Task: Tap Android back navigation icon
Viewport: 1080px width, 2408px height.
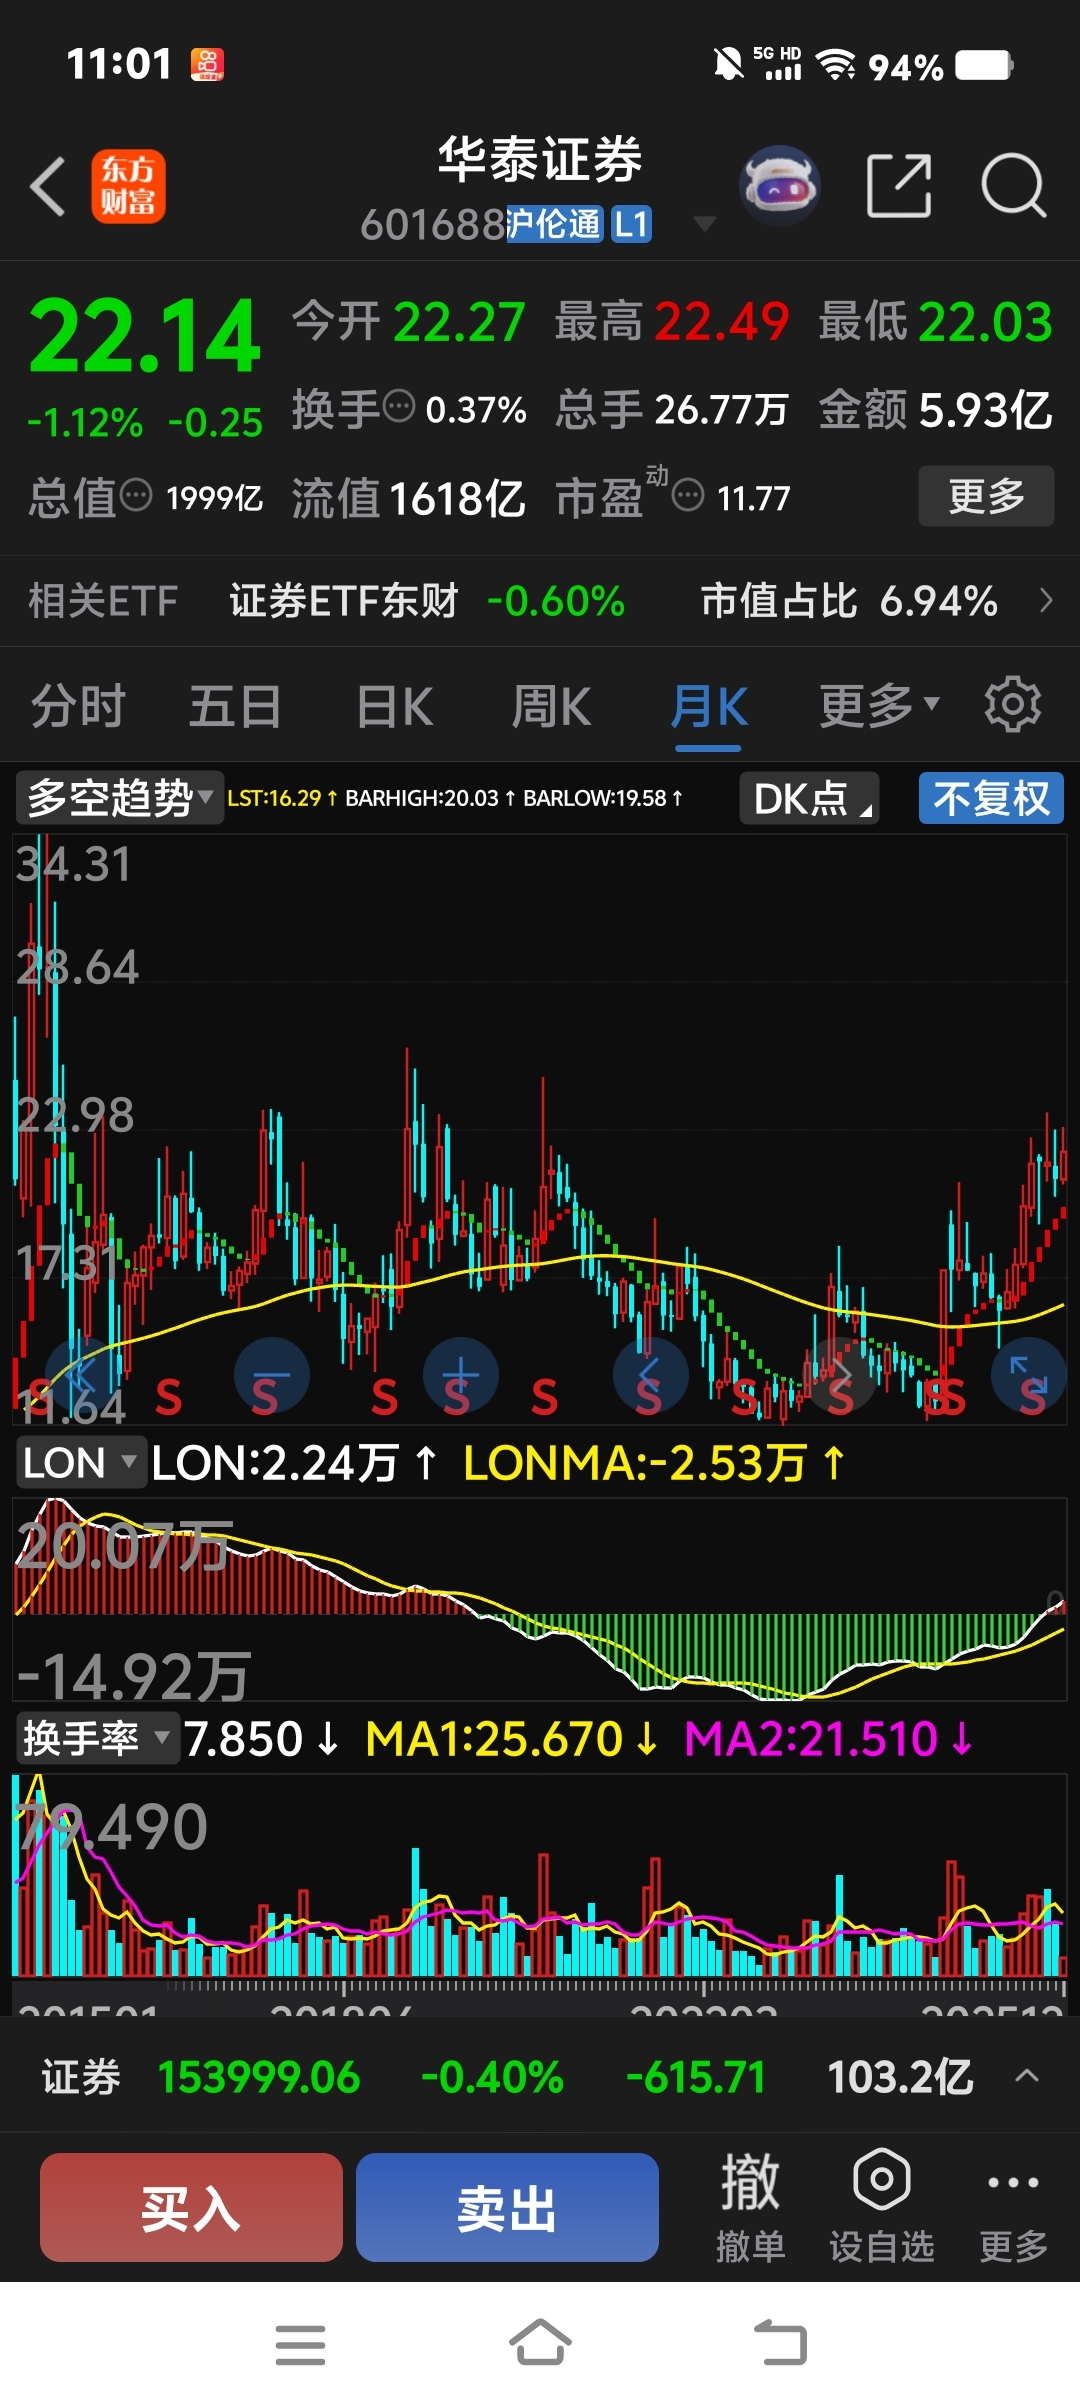Action: click(780, 2343)
